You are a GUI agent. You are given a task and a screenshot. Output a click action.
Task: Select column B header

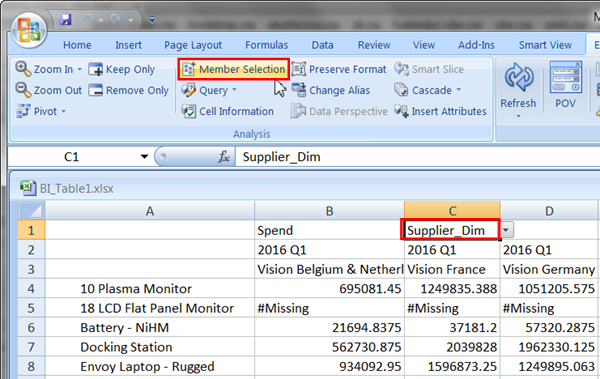(x=329, y=211)
